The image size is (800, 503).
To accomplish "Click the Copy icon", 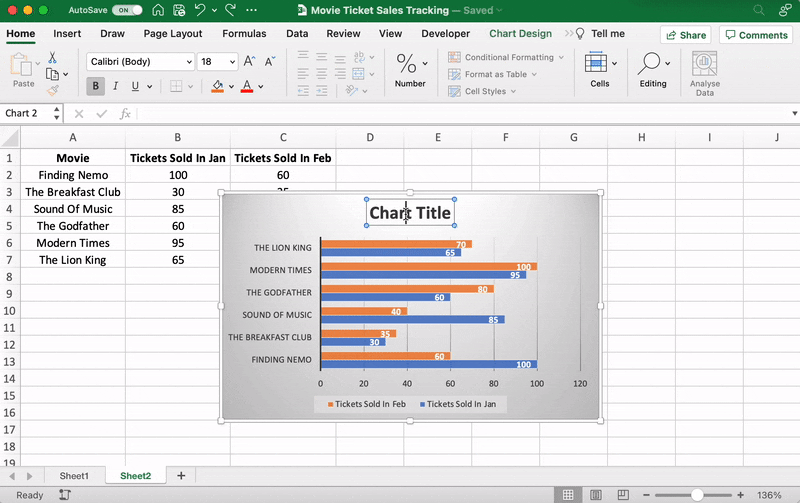I will click(52, 74).
